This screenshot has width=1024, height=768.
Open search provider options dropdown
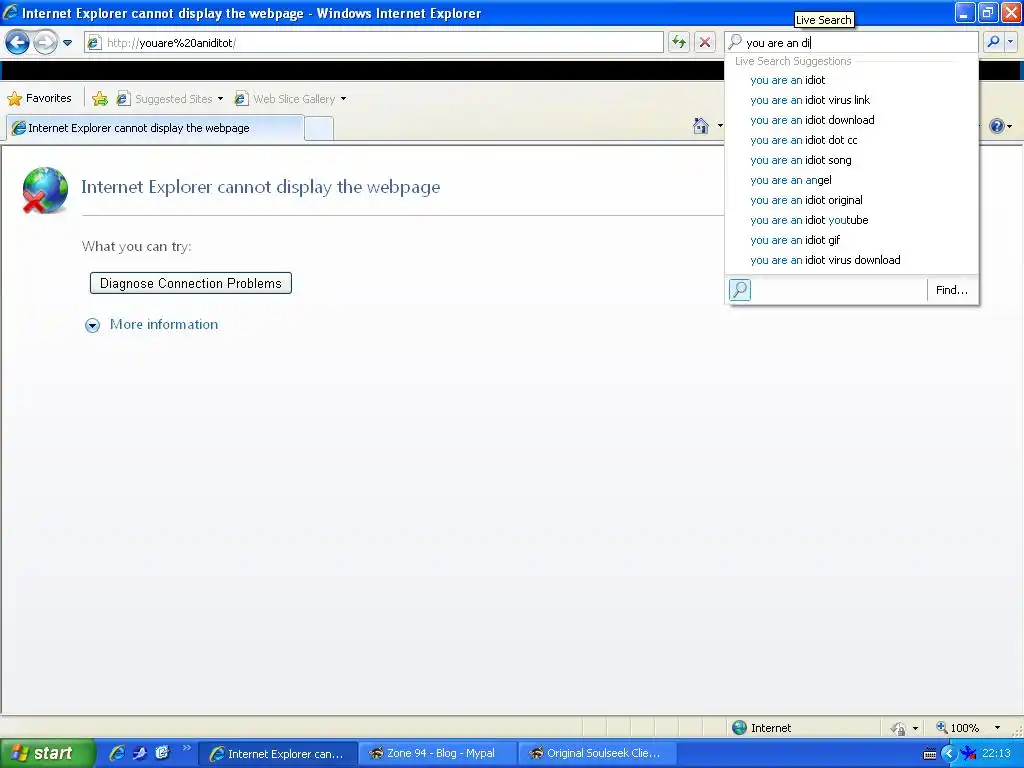[1011, 42]
